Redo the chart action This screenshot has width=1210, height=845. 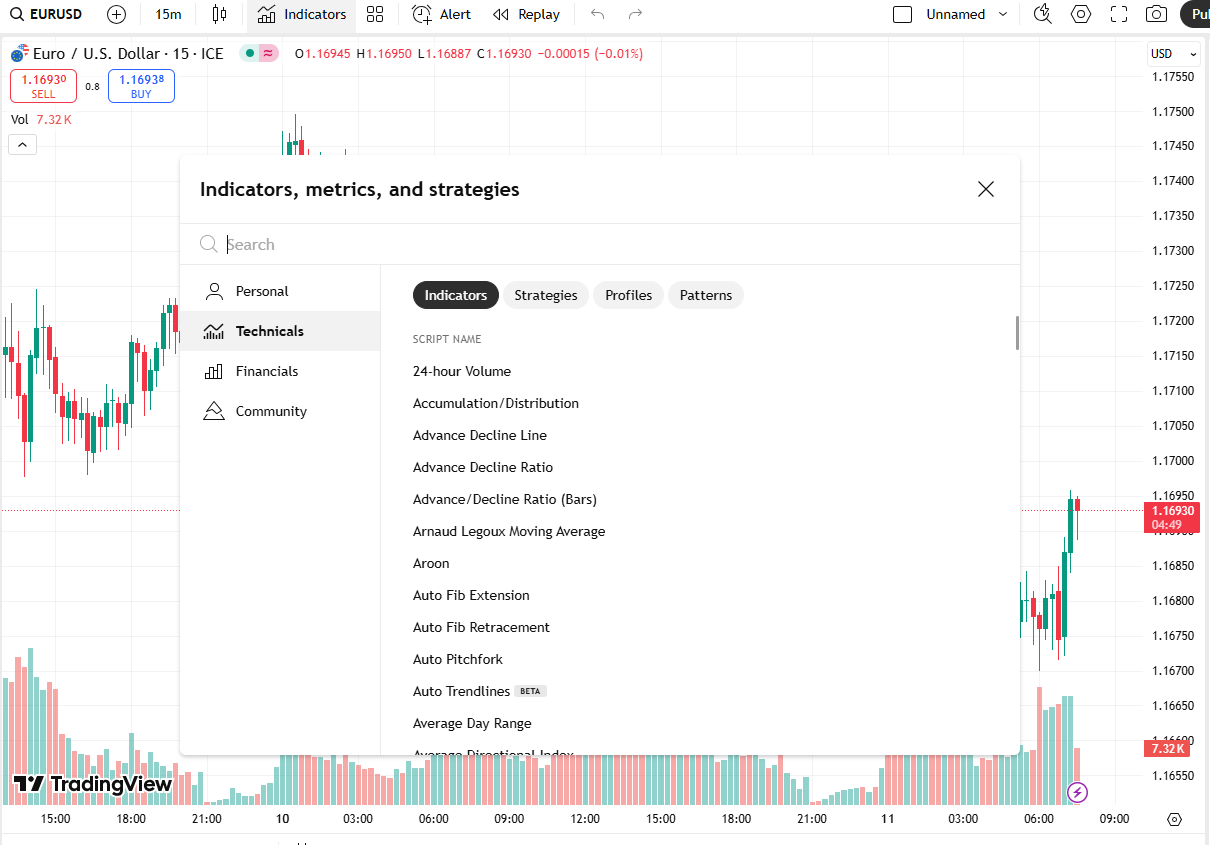point(635,15)
